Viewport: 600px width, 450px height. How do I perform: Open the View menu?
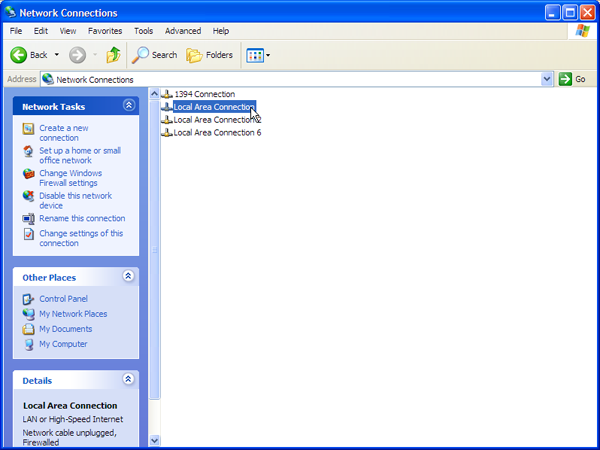pyautogui.click(x=68, y=31)
